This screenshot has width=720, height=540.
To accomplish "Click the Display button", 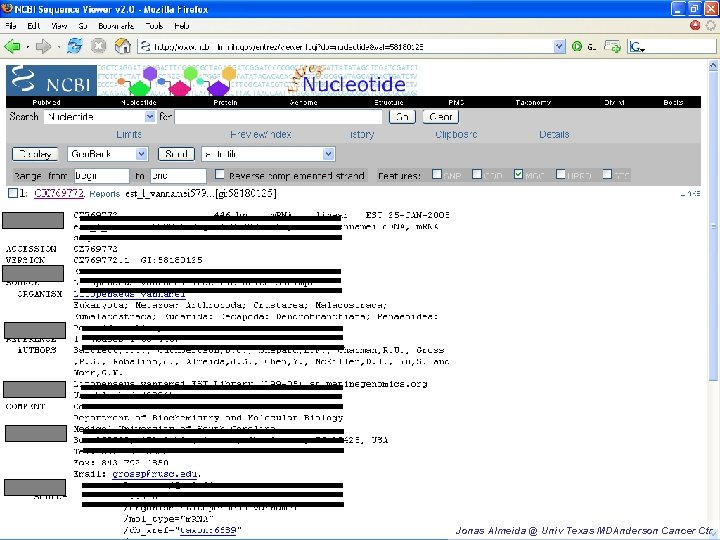I will pyautogui.click(x=35, y=154).
